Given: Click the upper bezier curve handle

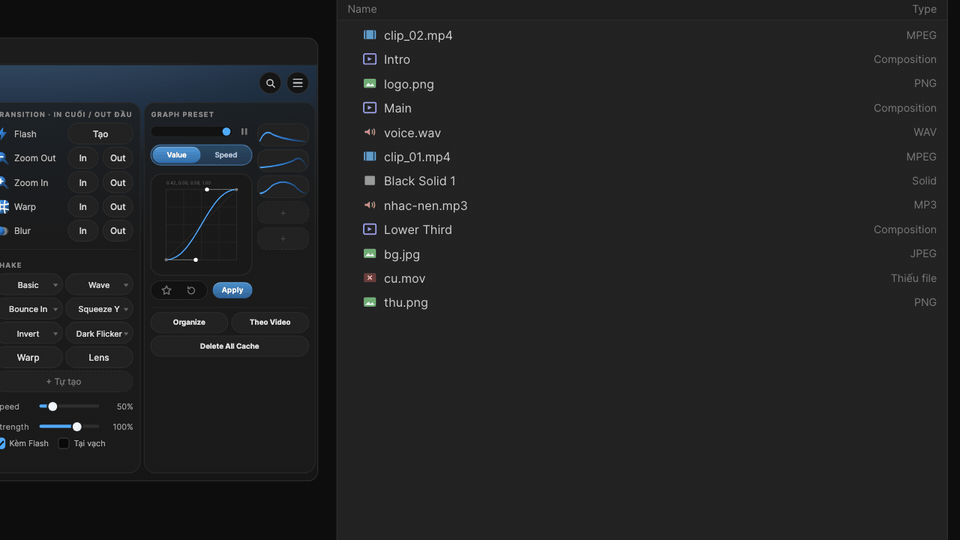Looking at the screenshot, I should pyautogui.click(x=207, y=190).
